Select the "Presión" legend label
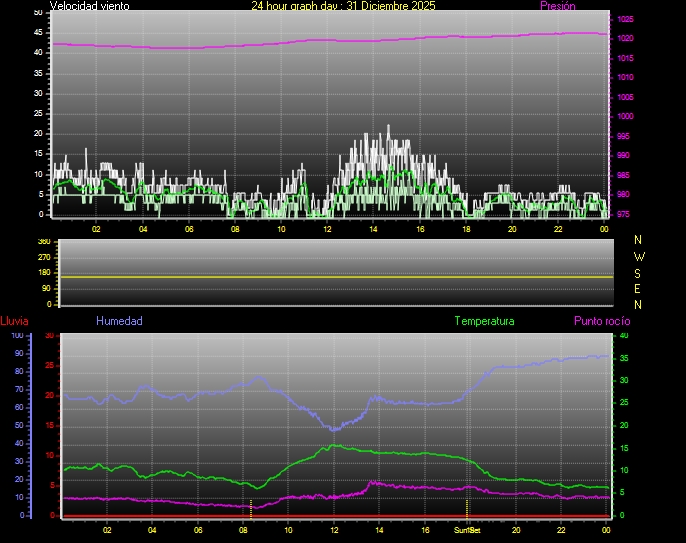 point(557,6)
